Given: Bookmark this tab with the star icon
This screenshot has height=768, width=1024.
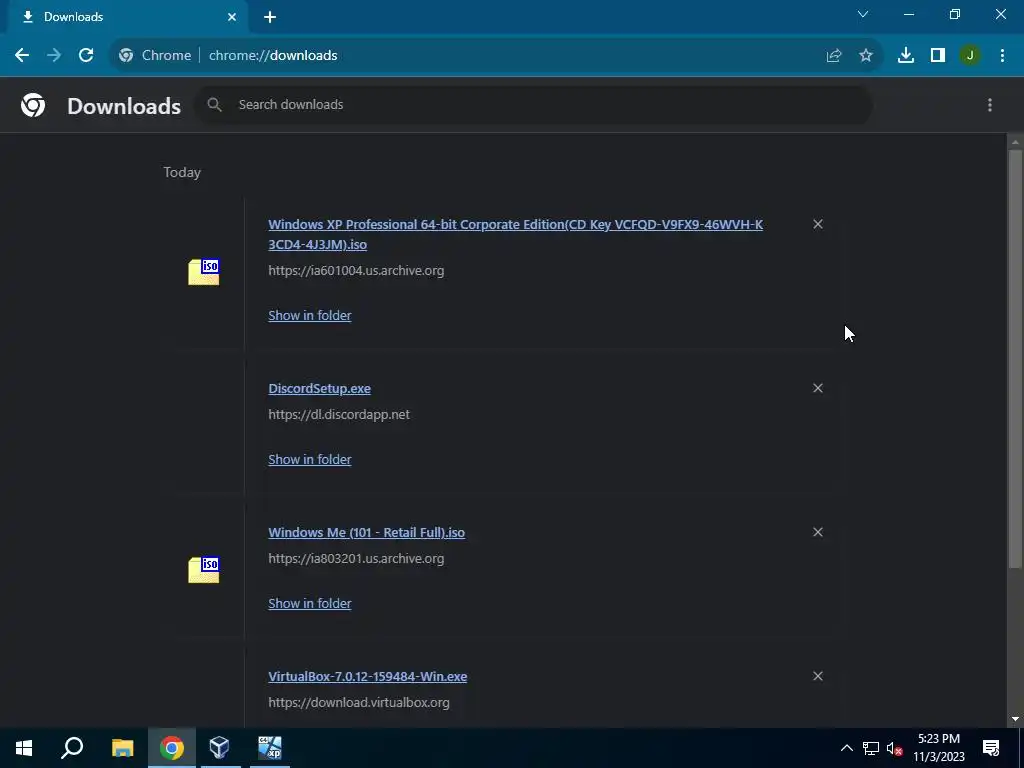Looking at the screenshot, I should [866, 56].
